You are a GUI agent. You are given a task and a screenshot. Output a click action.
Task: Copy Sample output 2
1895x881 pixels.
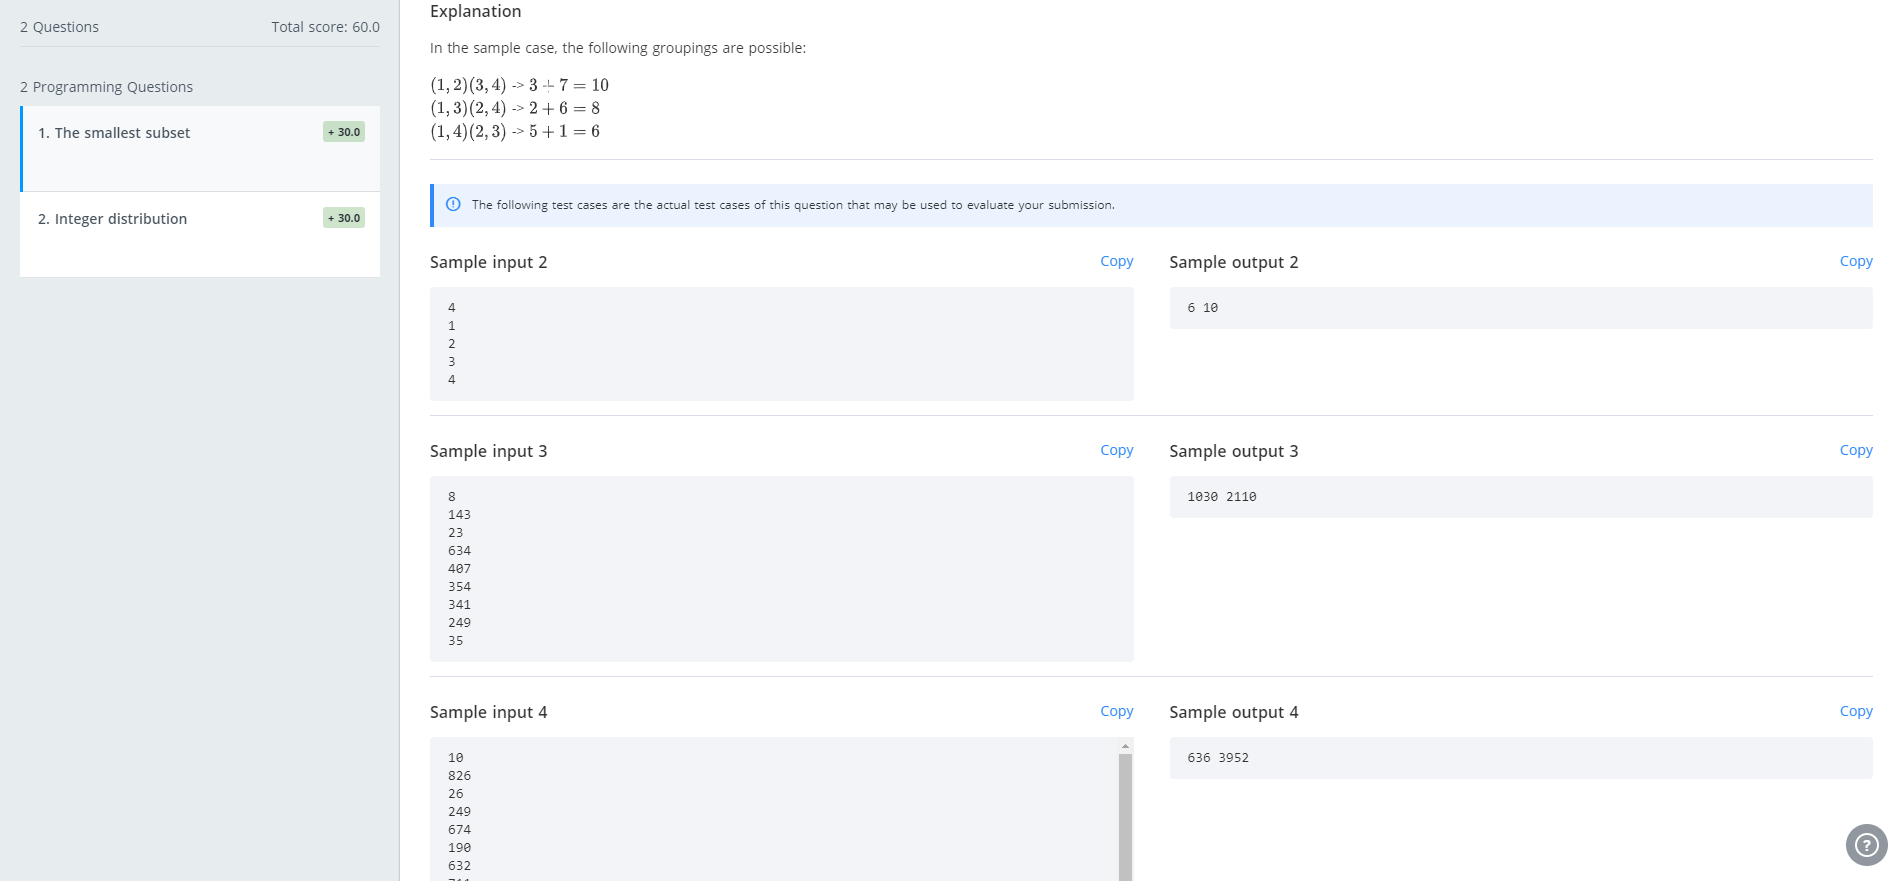[1856, 261]
